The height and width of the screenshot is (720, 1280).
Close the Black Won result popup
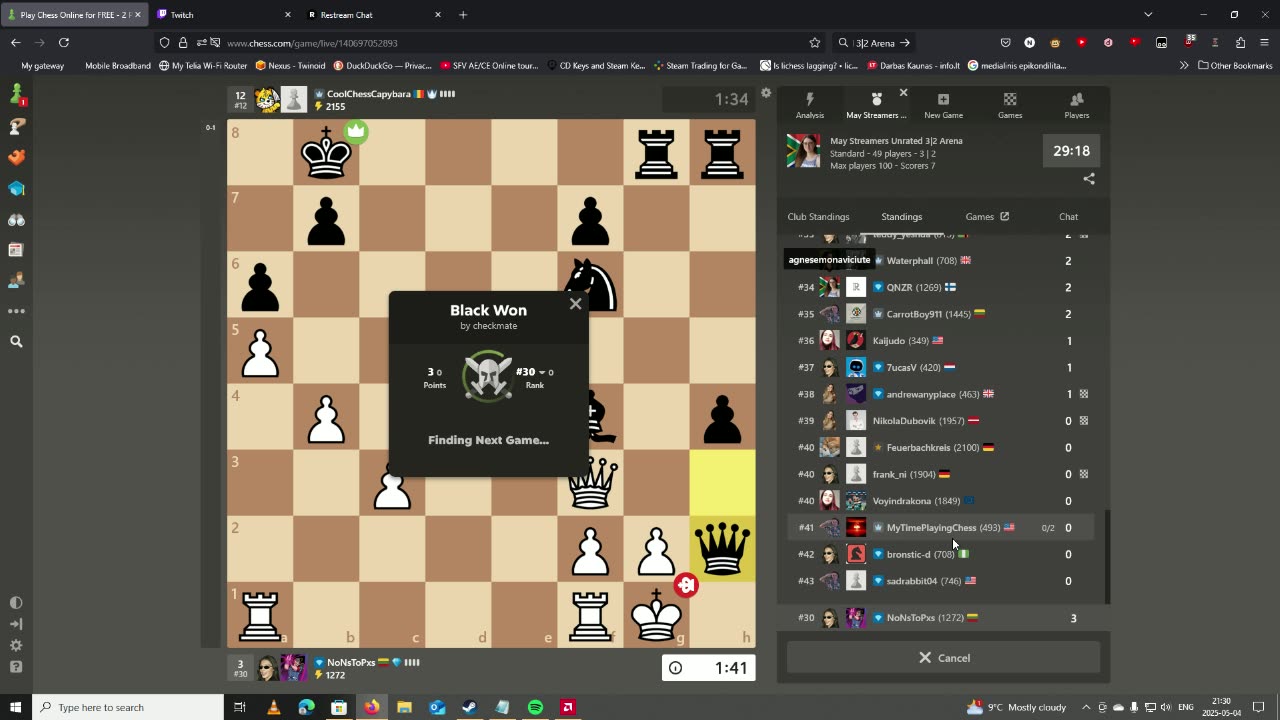[x=575, y=304]
